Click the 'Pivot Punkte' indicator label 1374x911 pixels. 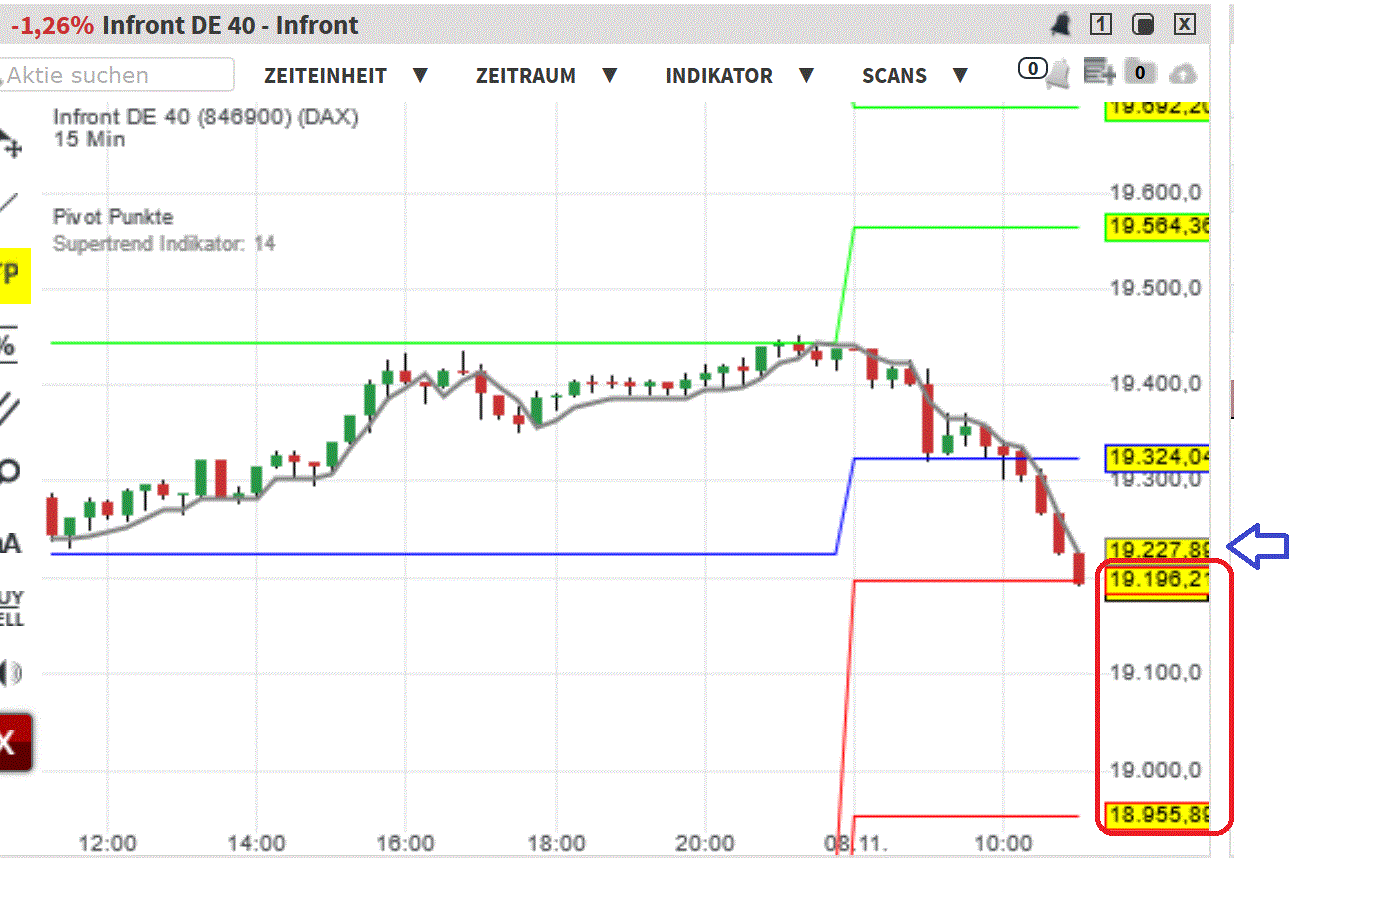tap(113, 217)
